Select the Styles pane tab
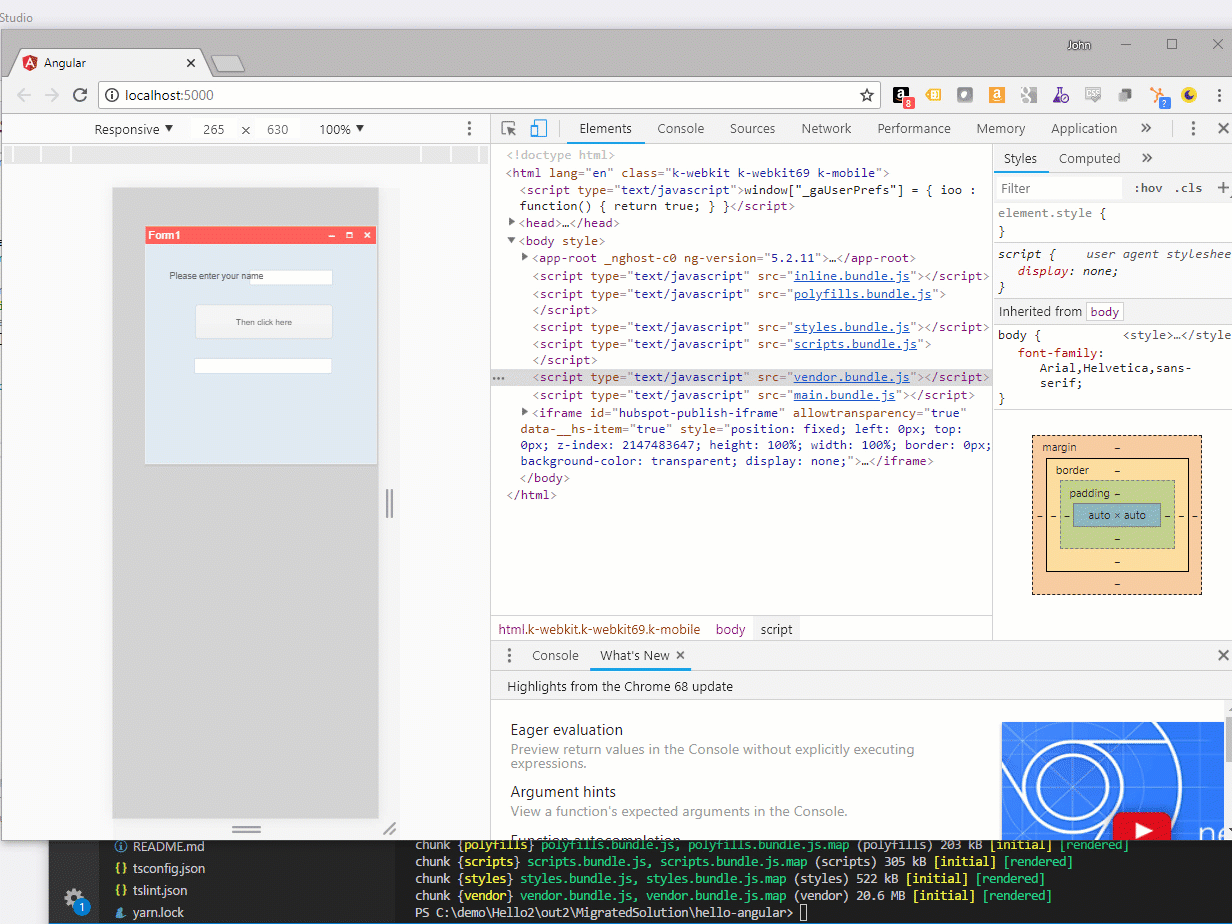 [x=1021, y=158]
